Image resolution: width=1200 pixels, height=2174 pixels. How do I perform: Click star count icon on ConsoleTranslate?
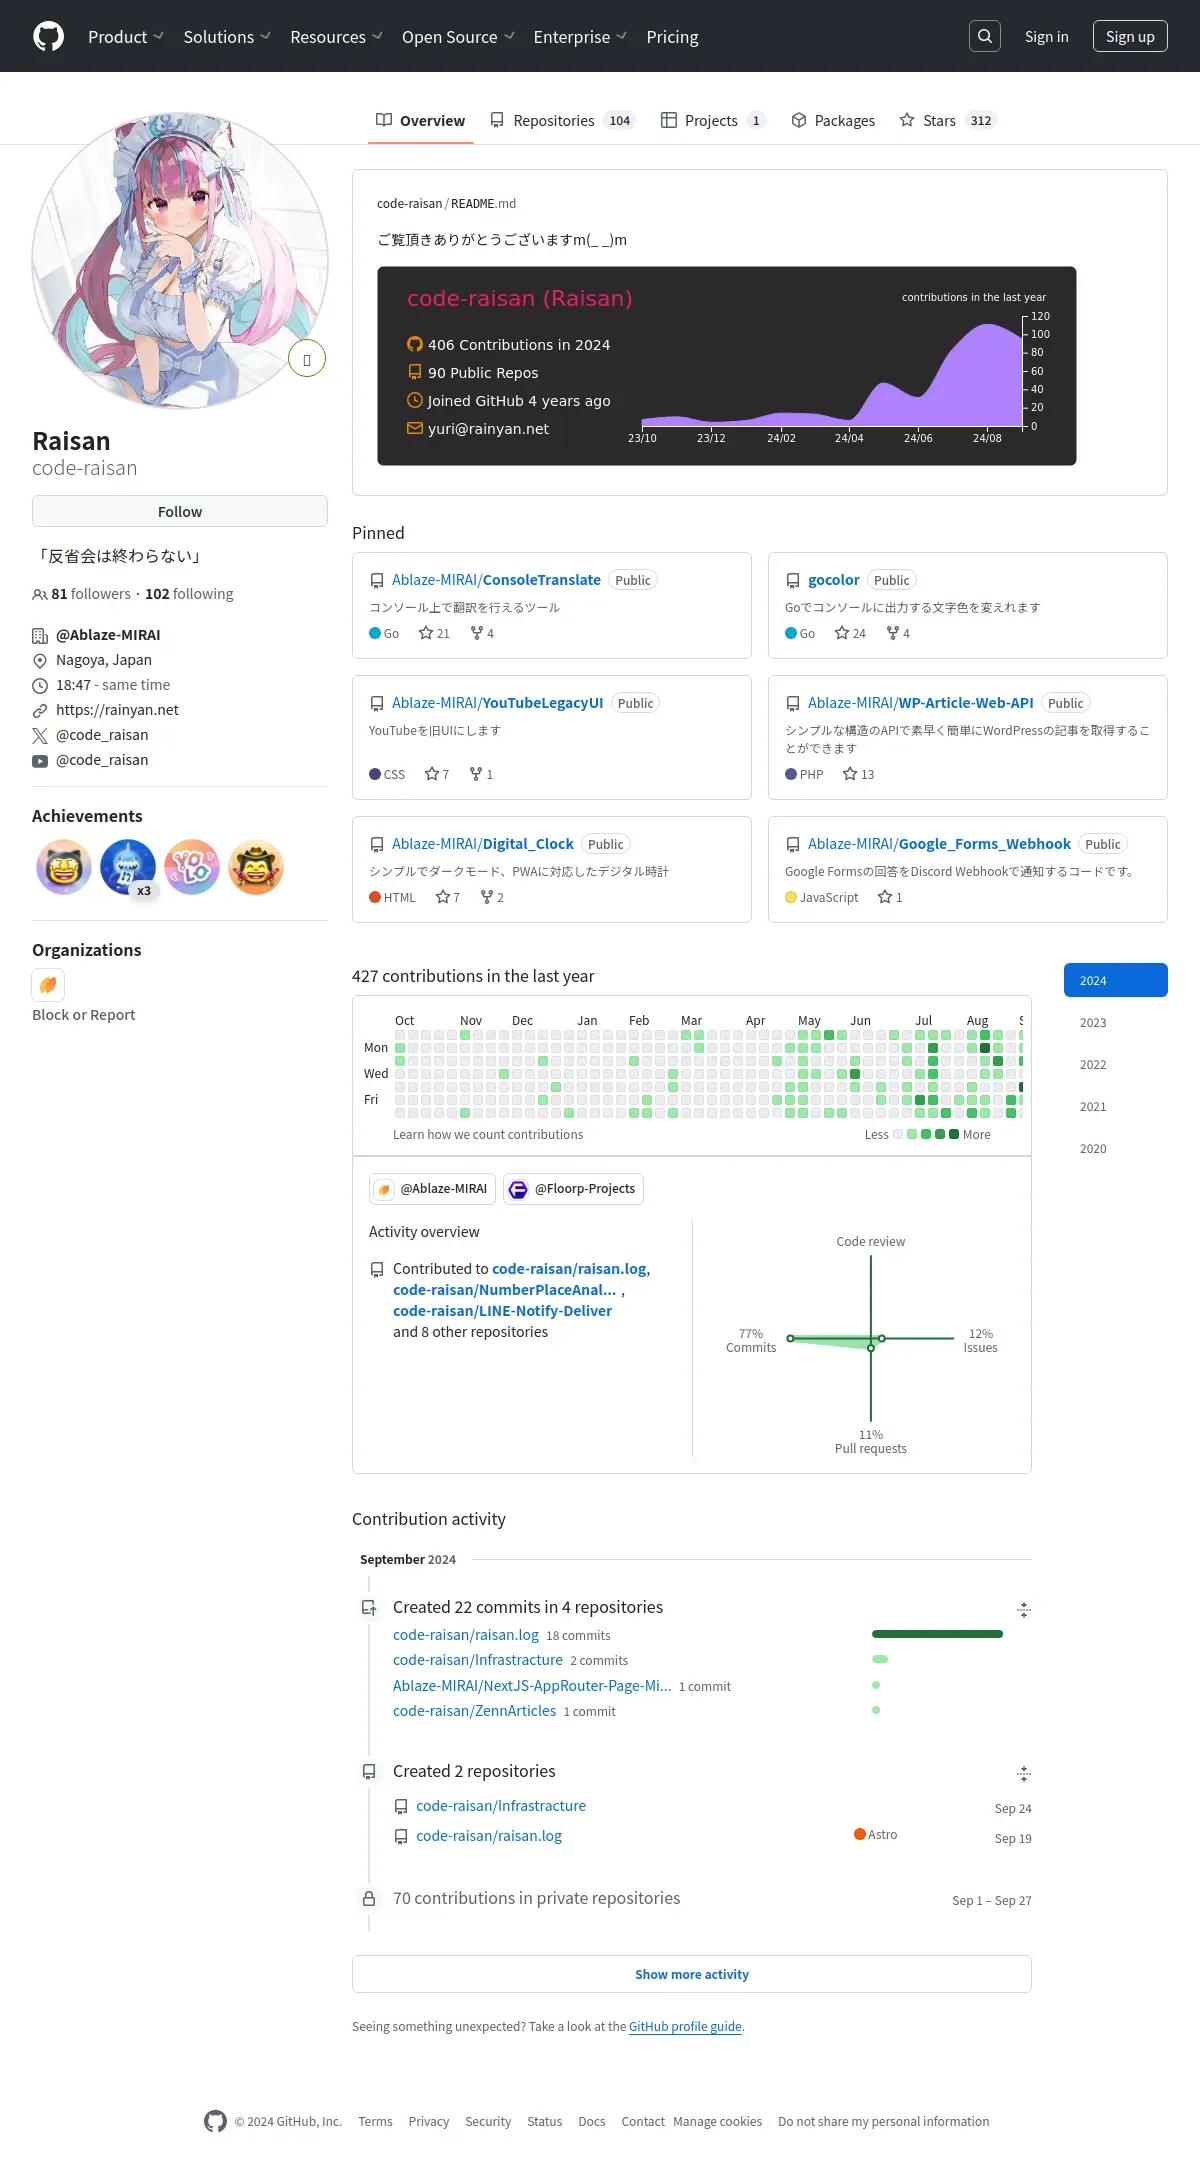(x=426, y=633)
